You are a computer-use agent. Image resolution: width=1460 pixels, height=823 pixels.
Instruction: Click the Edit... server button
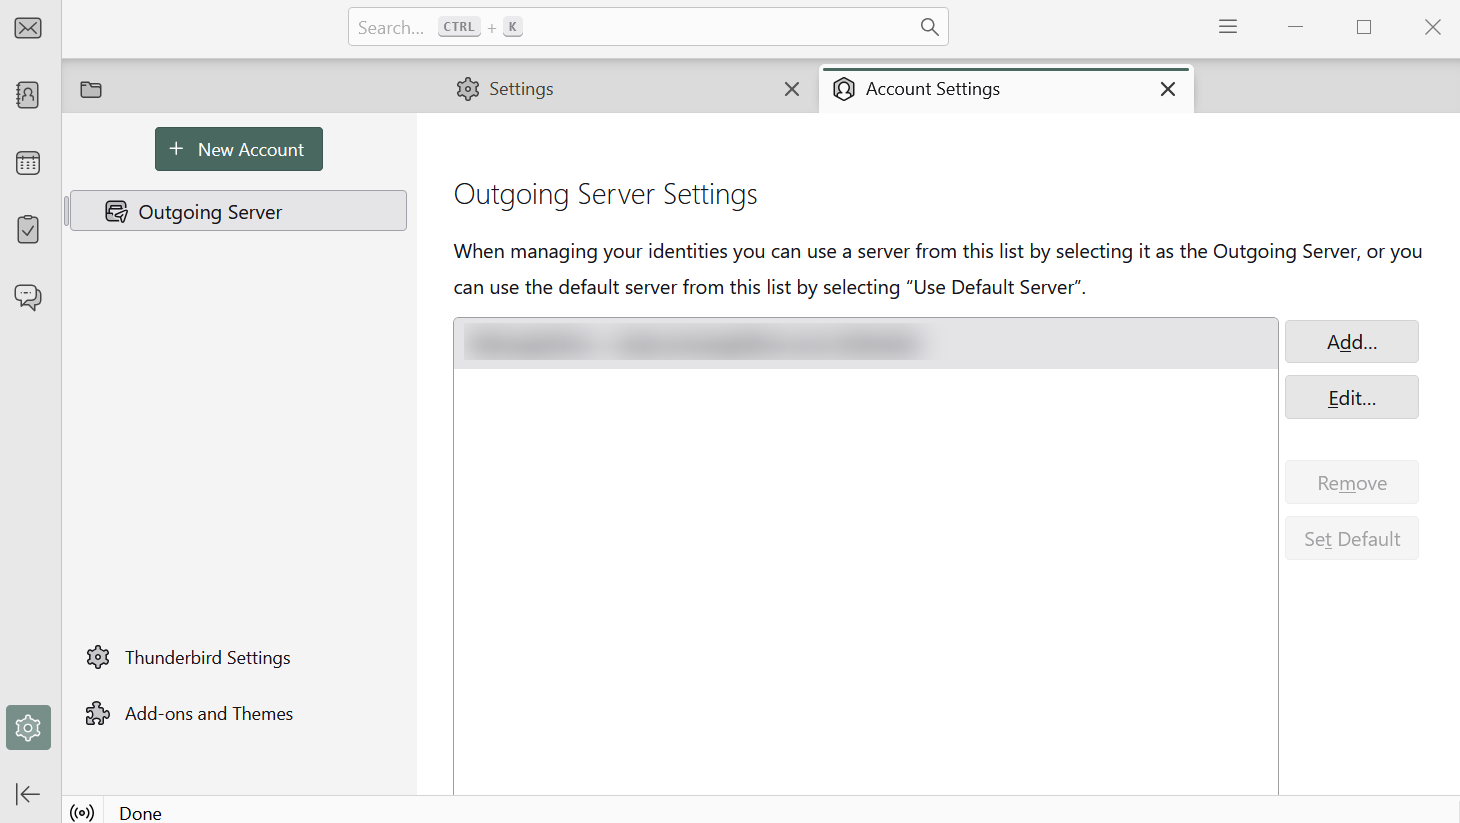[1351, 398]
